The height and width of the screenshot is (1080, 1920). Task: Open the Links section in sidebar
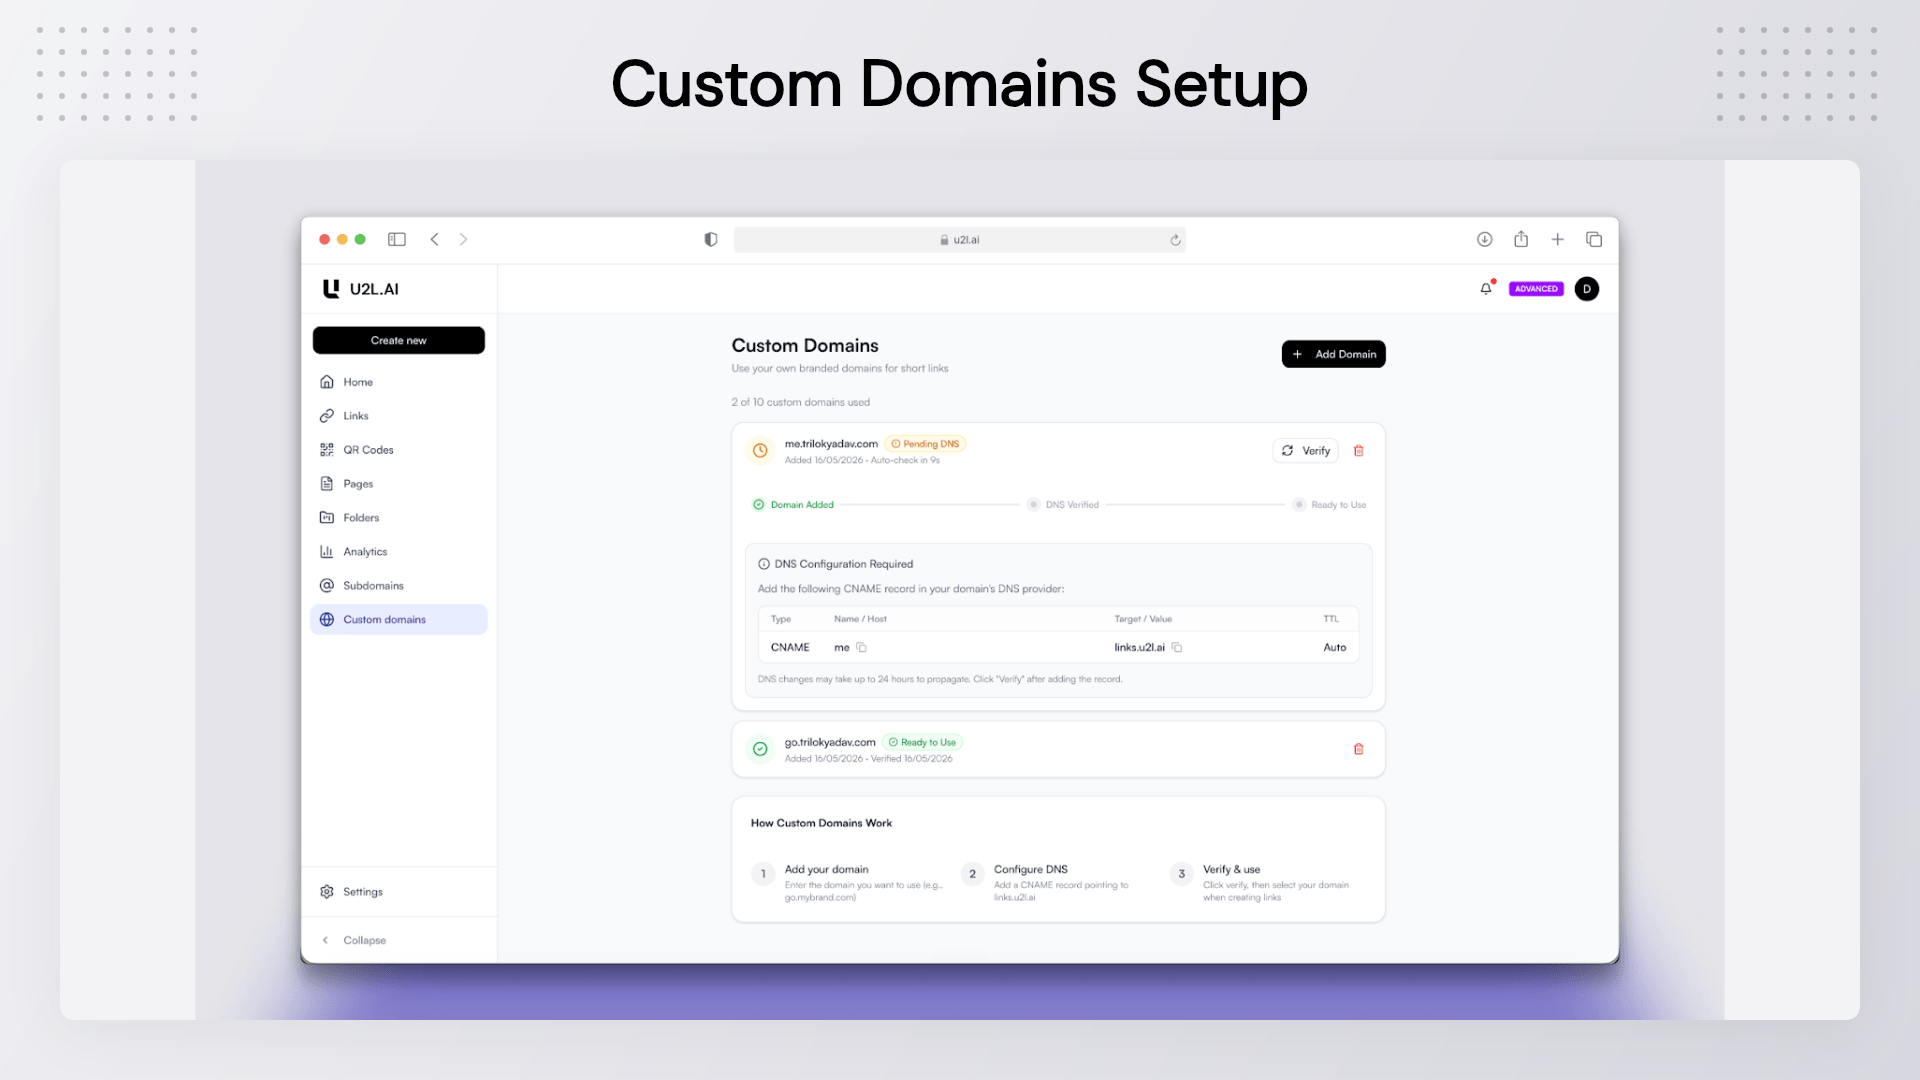click(x=398, y=416)
